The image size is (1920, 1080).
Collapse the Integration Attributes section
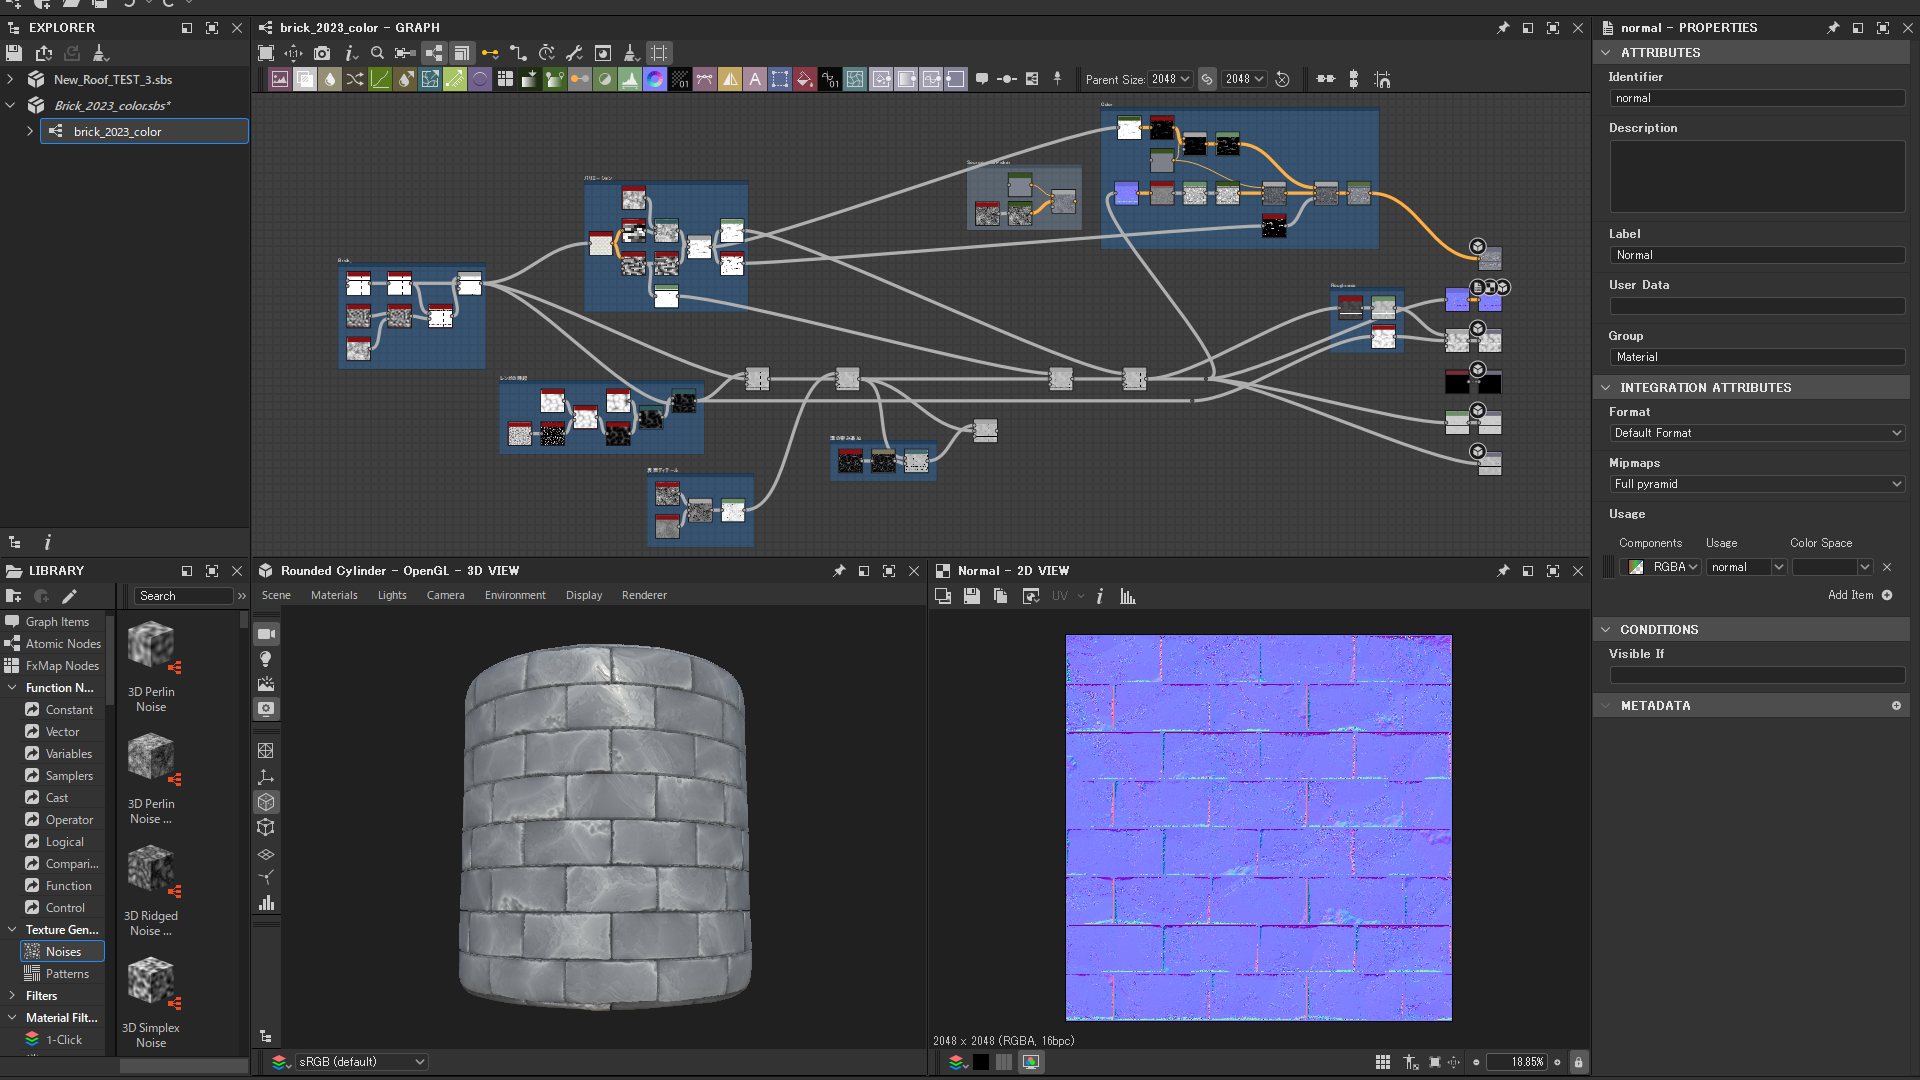[1606, 388]
